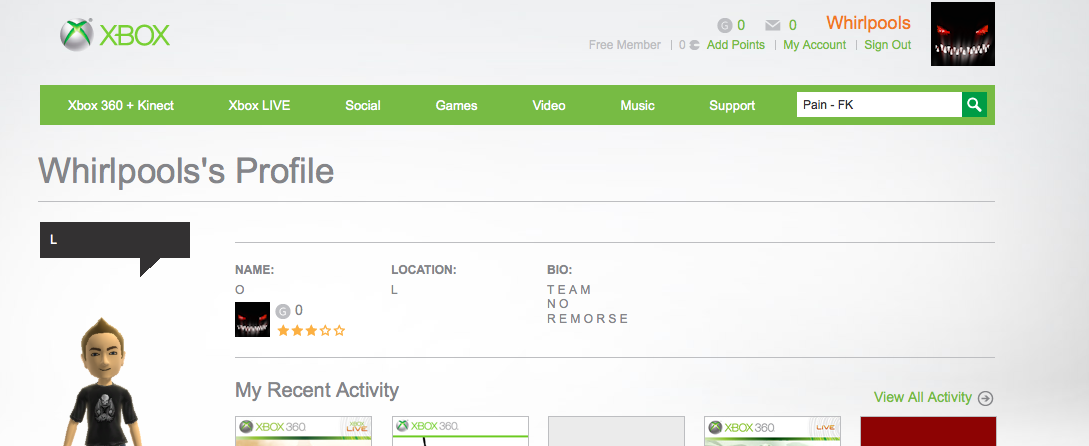Click the avatar character figure
1089x446 pixels.
(x=104, y=382)
